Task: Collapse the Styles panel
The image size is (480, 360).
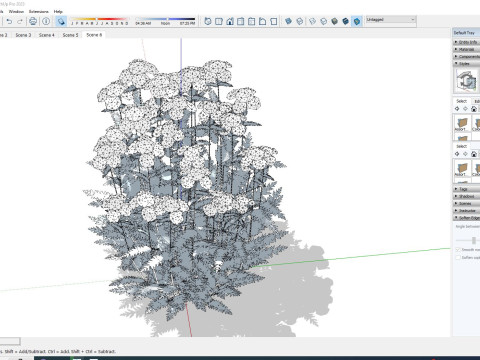Action: [x=467, y=63]
